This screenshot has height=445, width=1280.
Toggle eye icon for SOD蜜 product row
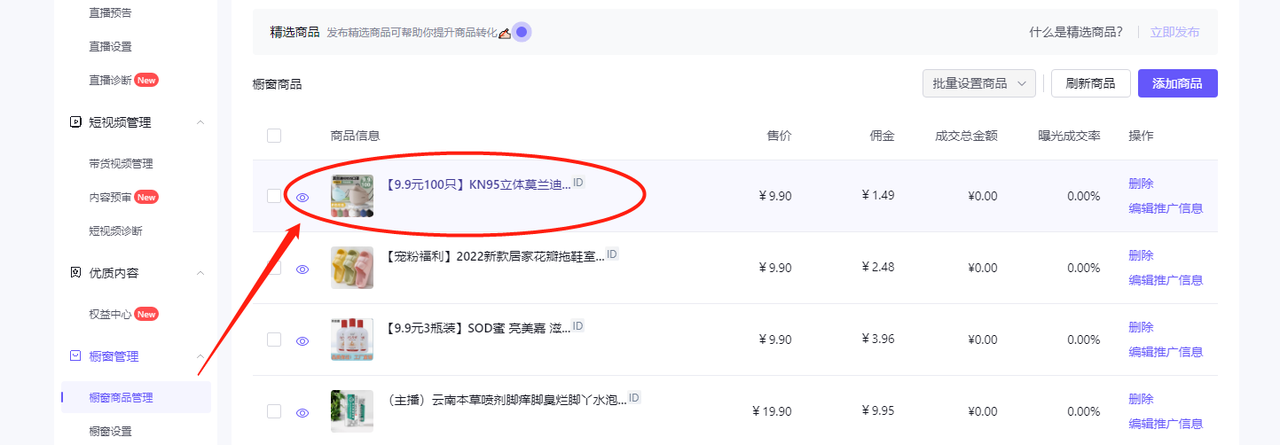[302, 340]
